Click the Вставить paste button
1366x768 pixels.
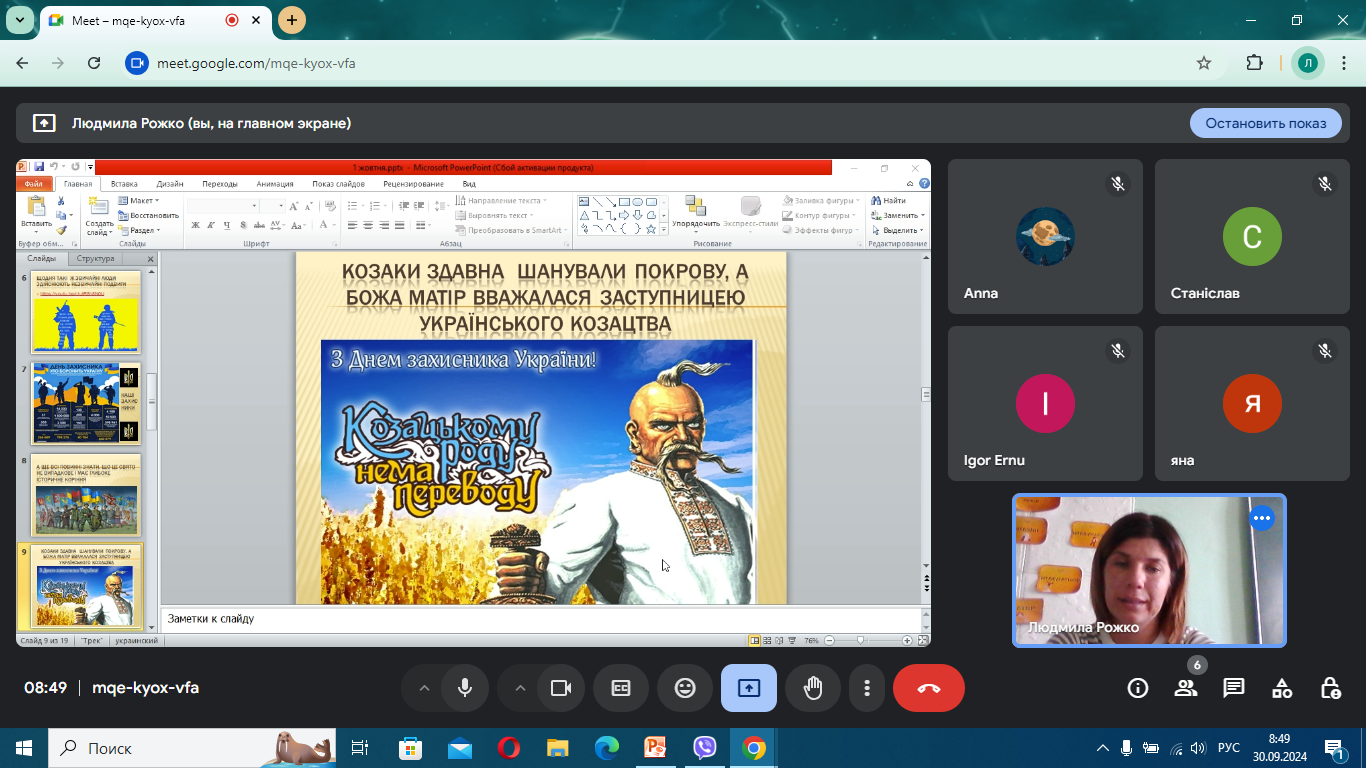36,215
